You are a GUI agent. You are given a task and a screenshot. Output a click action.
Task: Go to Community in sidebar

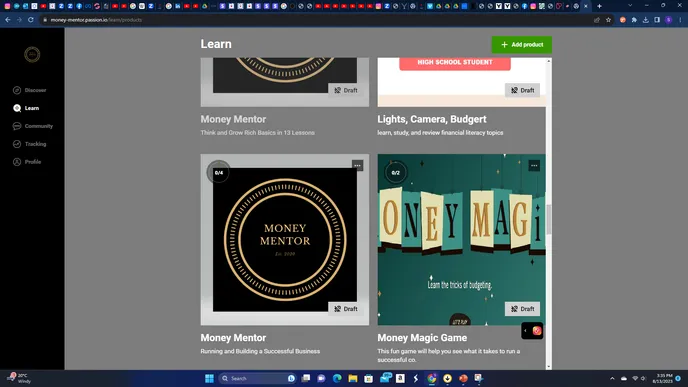[x=33, y=126]
